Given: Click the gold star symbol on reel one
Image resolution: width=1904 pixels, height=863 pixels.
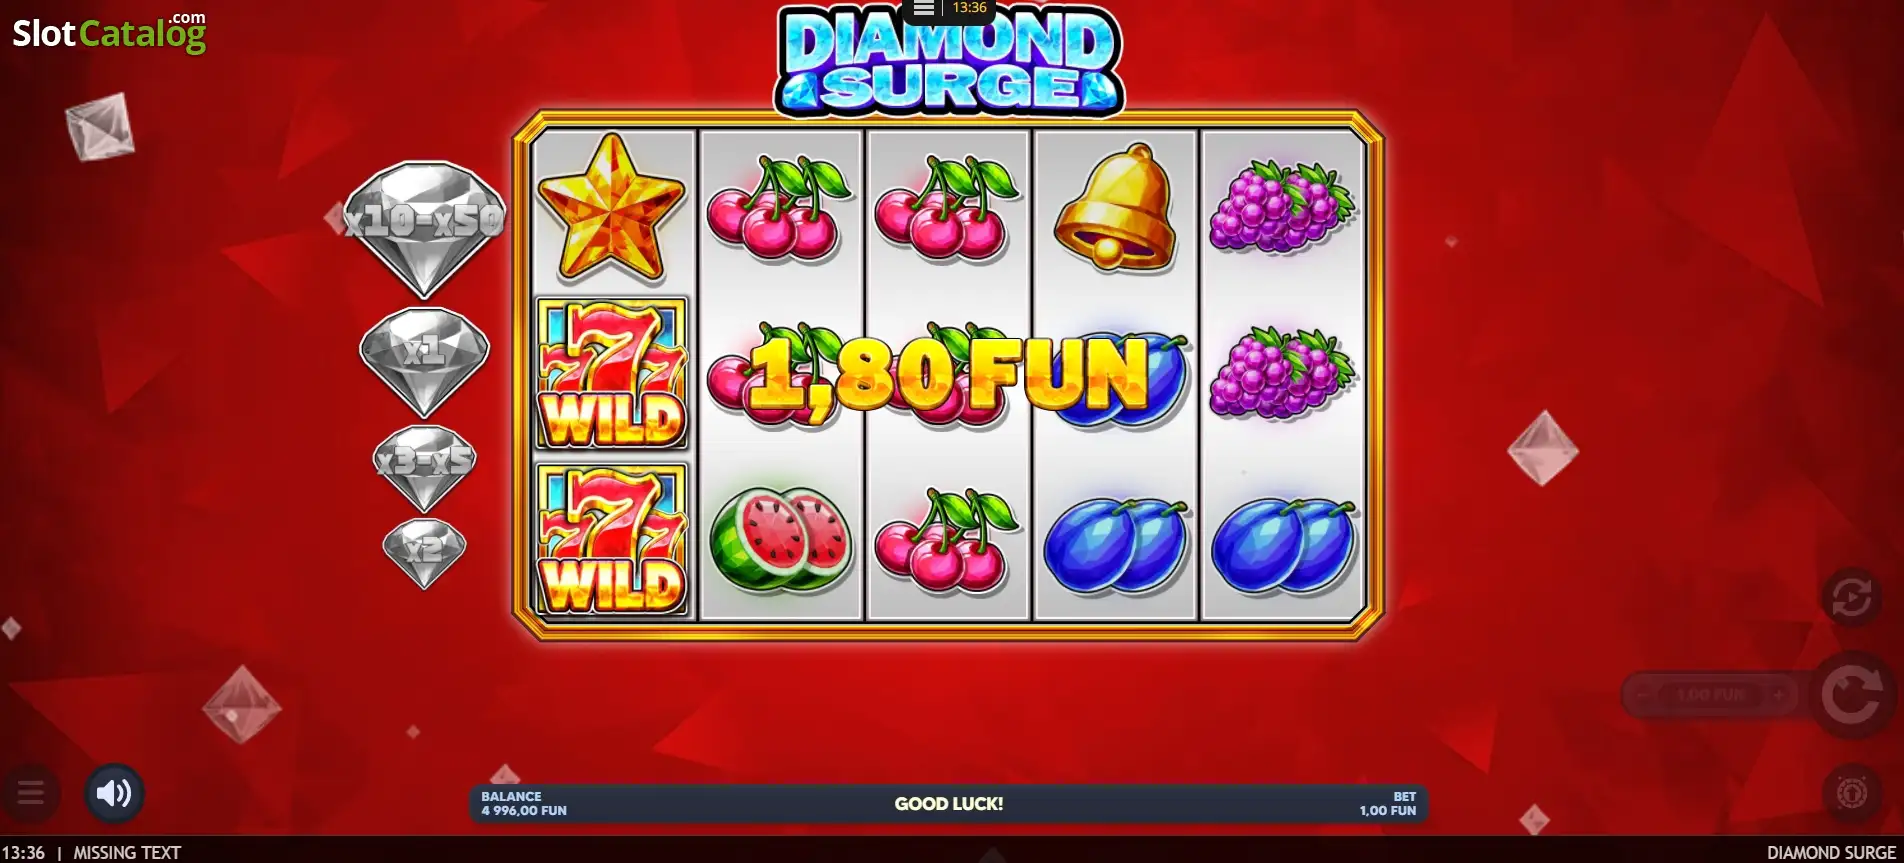Looking at the screenshot, I should pos(611,207).
